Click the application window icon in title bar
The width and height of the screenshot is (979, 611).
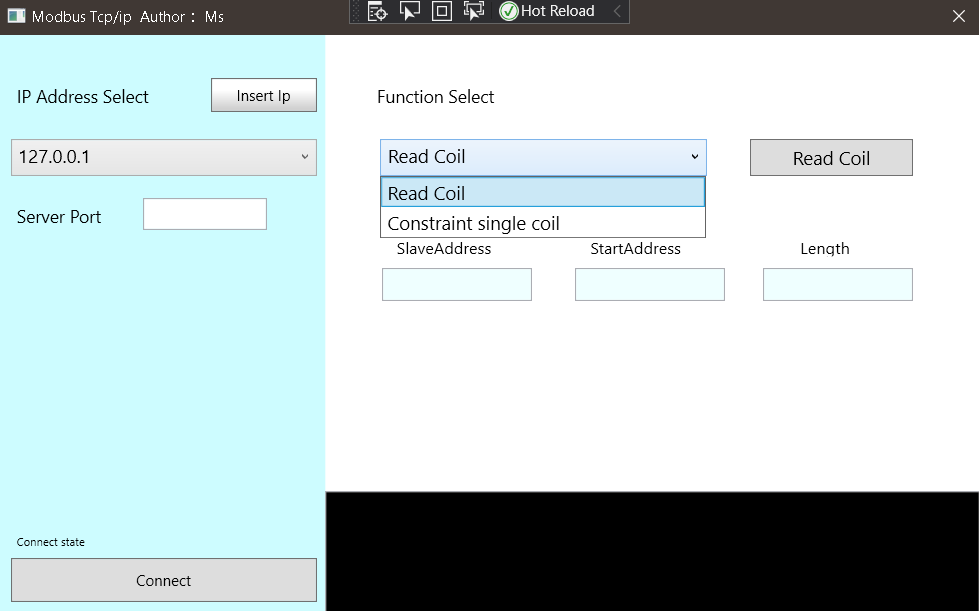(16, 16)
